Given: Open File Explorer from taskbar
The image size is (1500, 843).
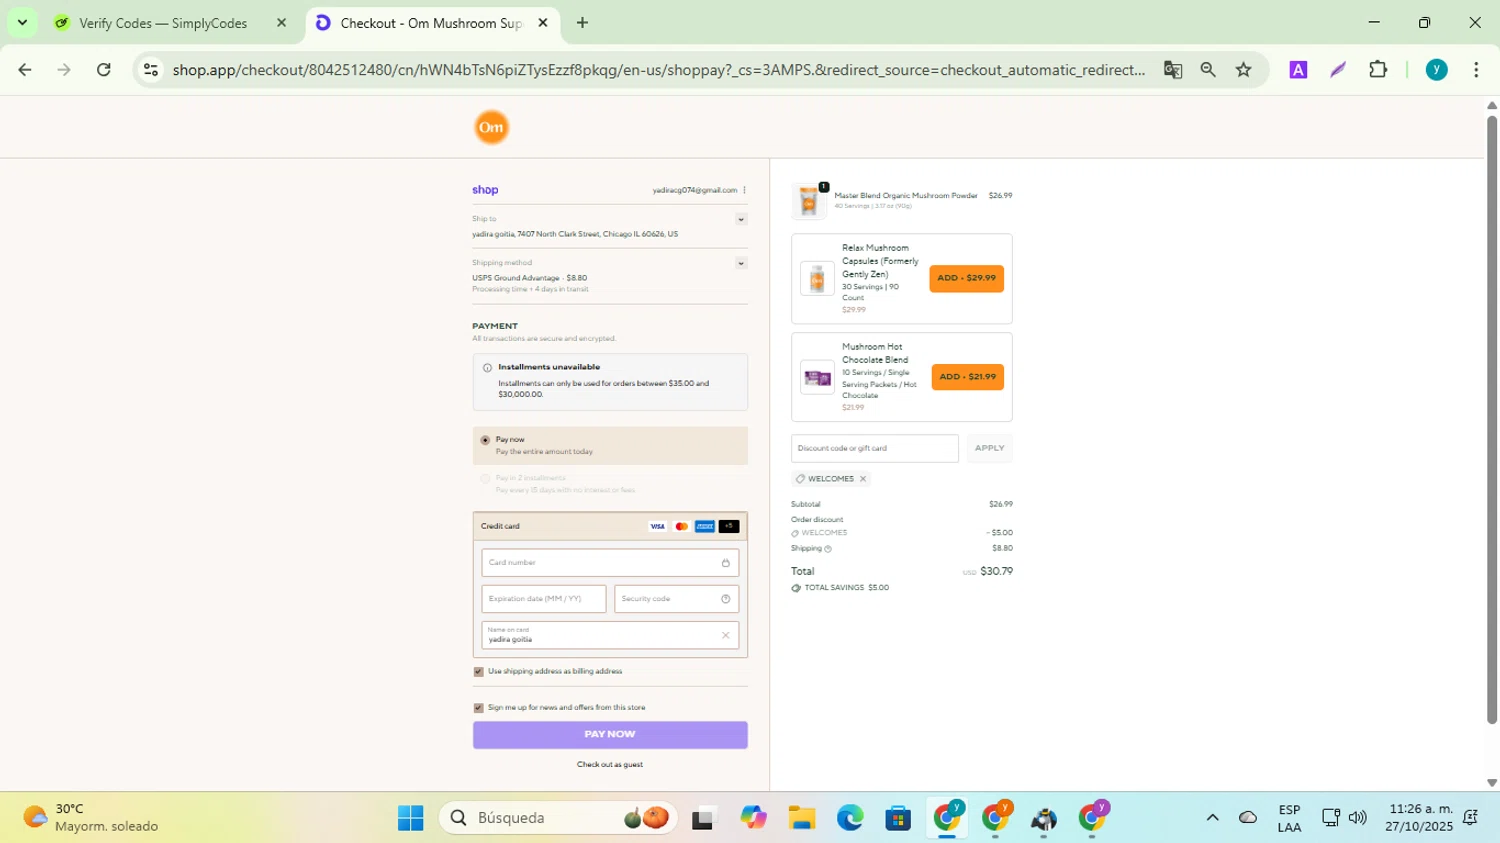Looking at the screenshot, I should (x=801, y=818).
